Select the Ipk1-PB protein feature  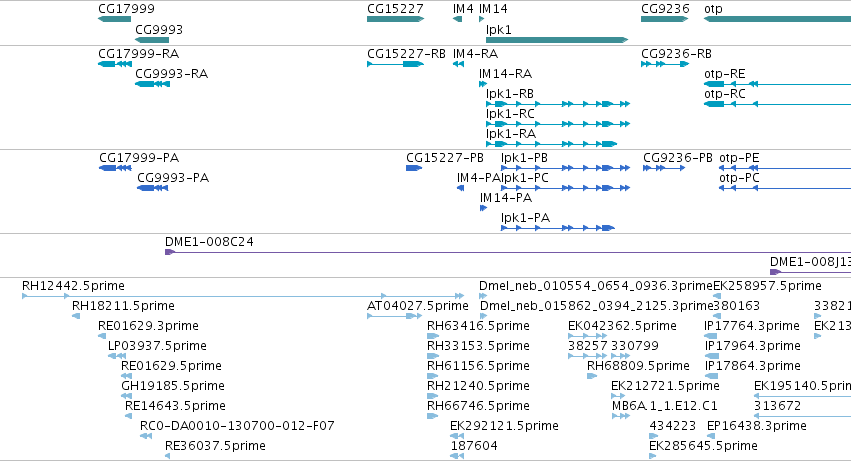(x=566, y=168)
